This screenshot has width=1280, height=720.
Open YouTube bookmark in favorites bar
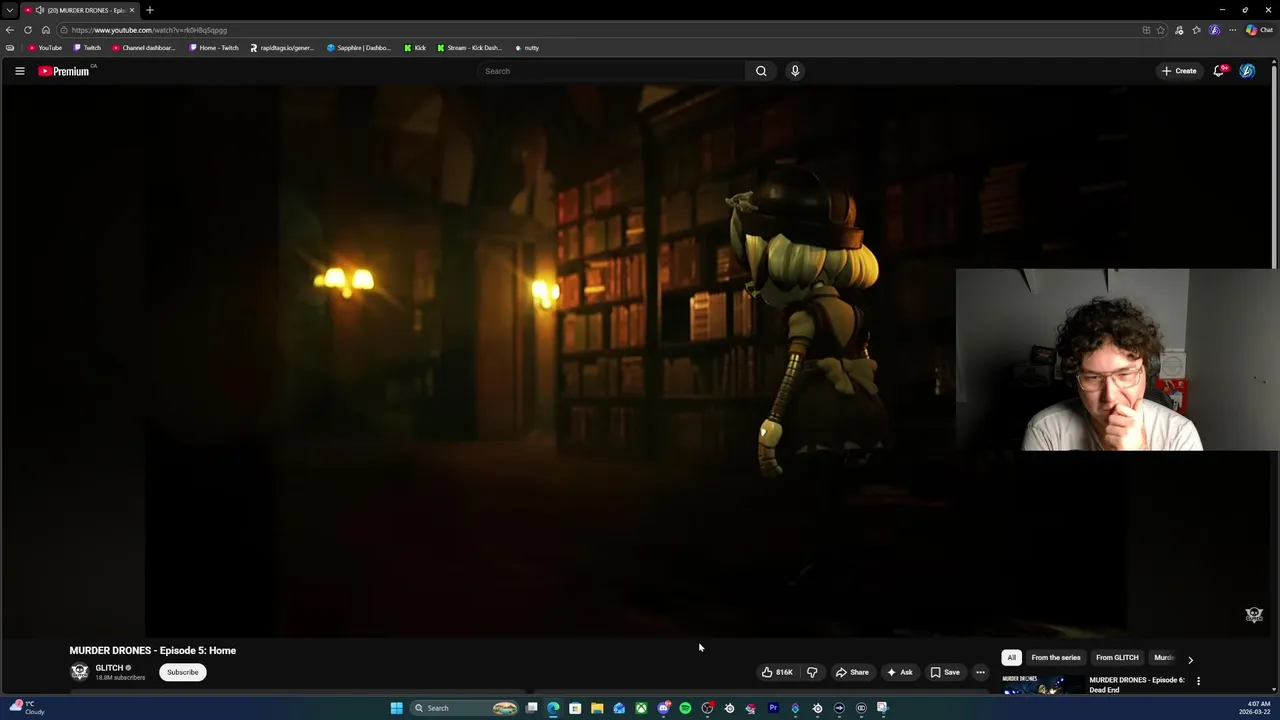point(45,48)
